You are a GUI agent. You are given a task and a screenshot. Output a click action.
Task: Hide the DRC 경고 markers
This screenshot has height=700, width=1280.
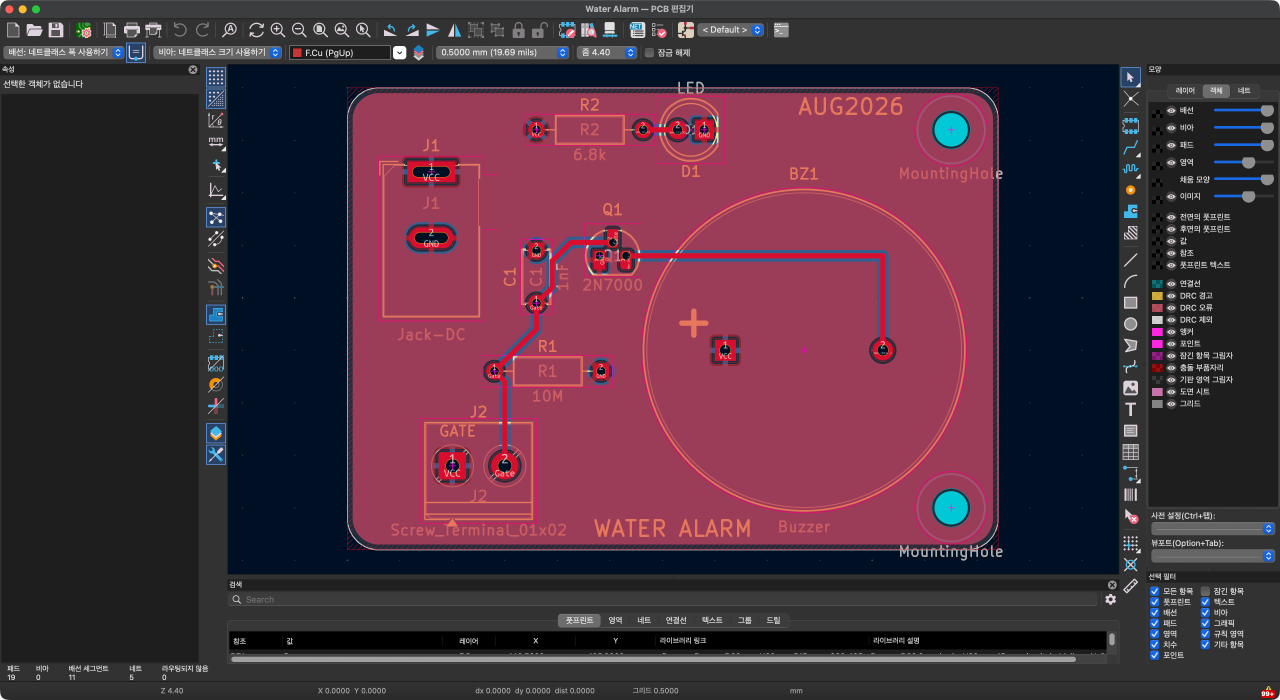coord(1171,296)
